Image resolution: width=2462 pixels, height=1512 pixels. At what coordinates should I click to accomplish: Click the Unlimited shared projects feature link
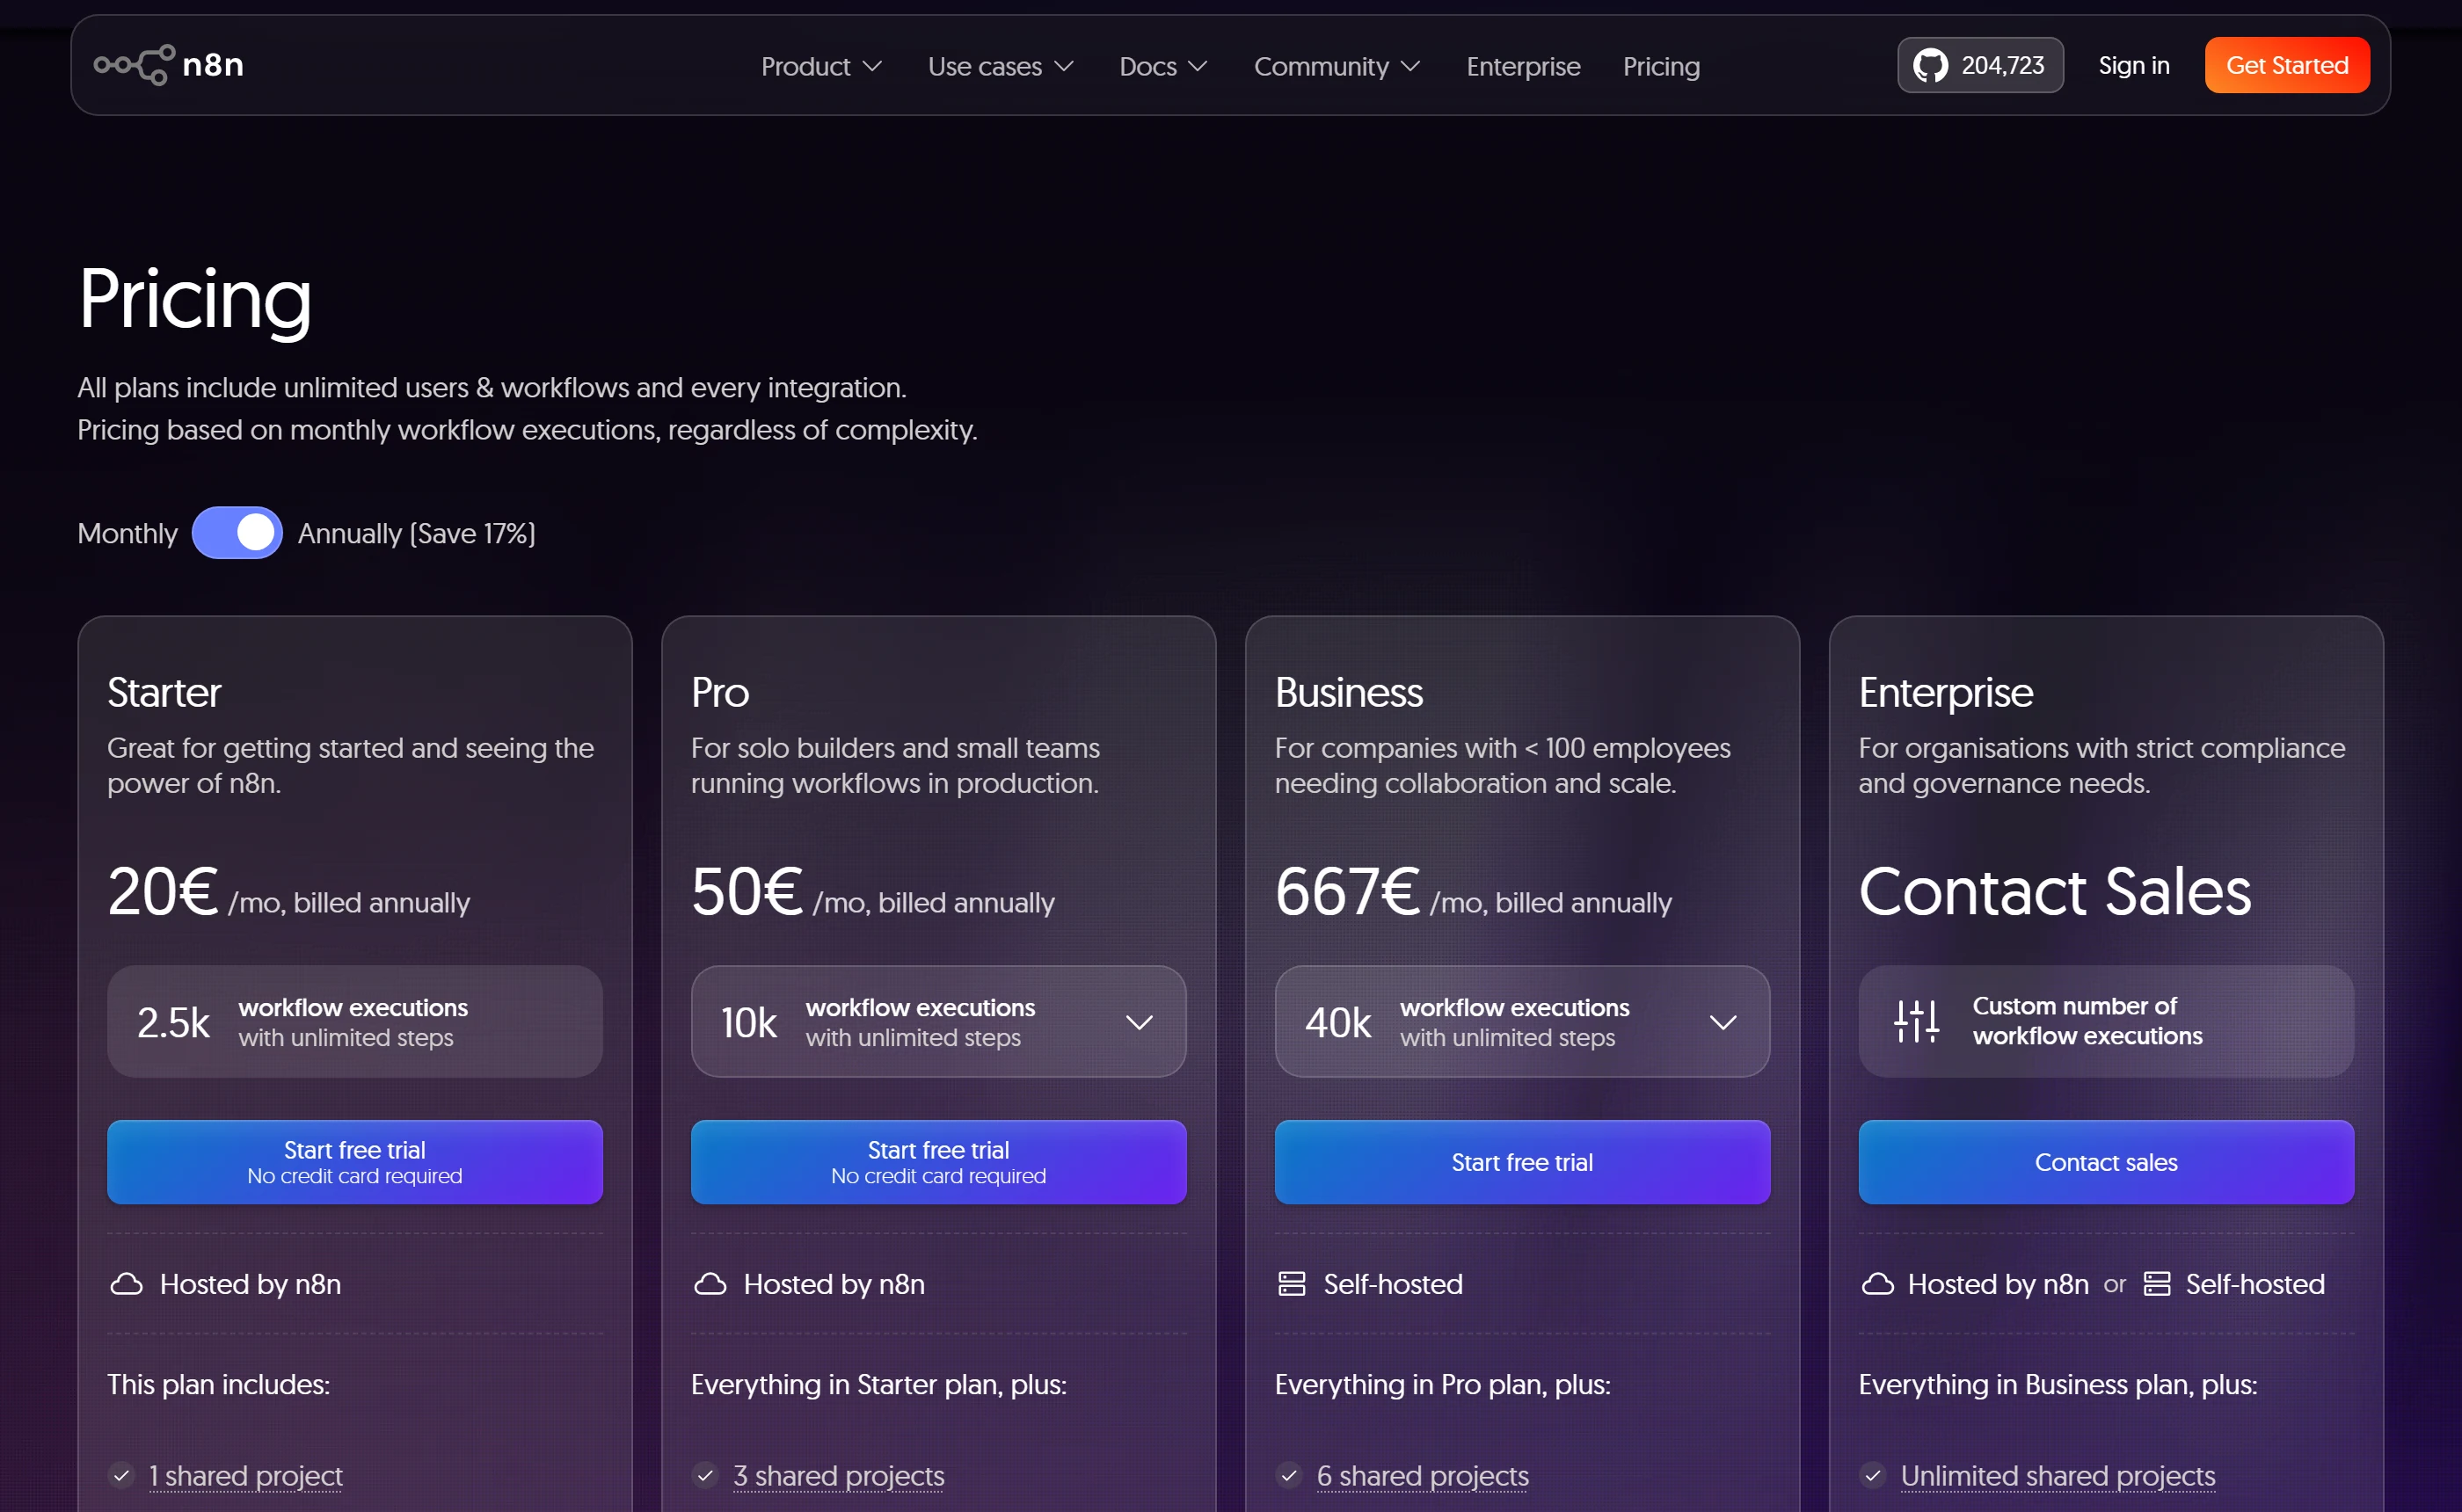(x=2057, y=1475)
